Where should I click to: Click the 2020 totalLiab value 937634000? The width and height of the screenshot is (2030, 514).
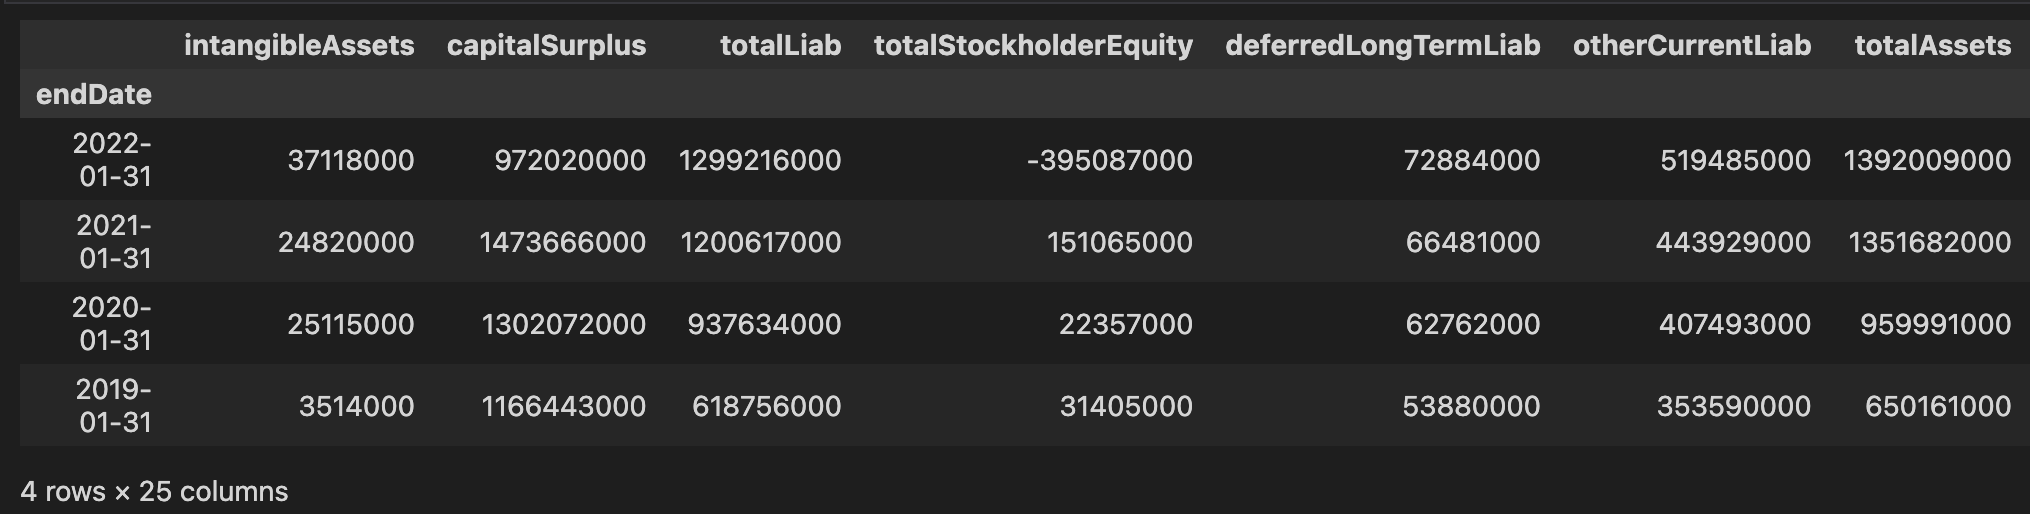(764, 324)
